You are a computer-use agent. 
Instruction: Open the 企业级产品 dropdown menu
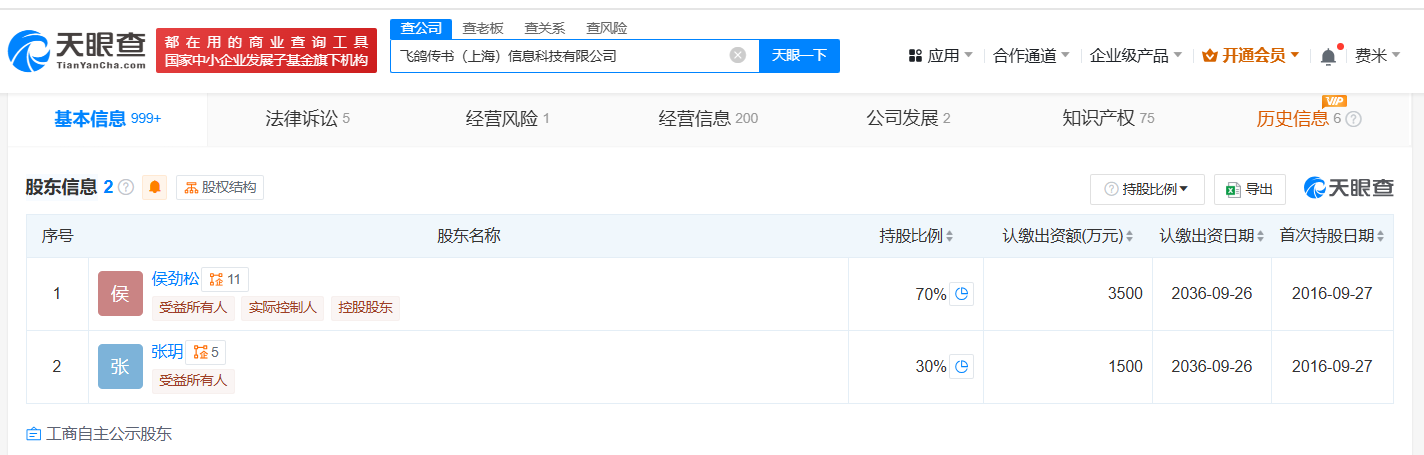[1136, 56]
